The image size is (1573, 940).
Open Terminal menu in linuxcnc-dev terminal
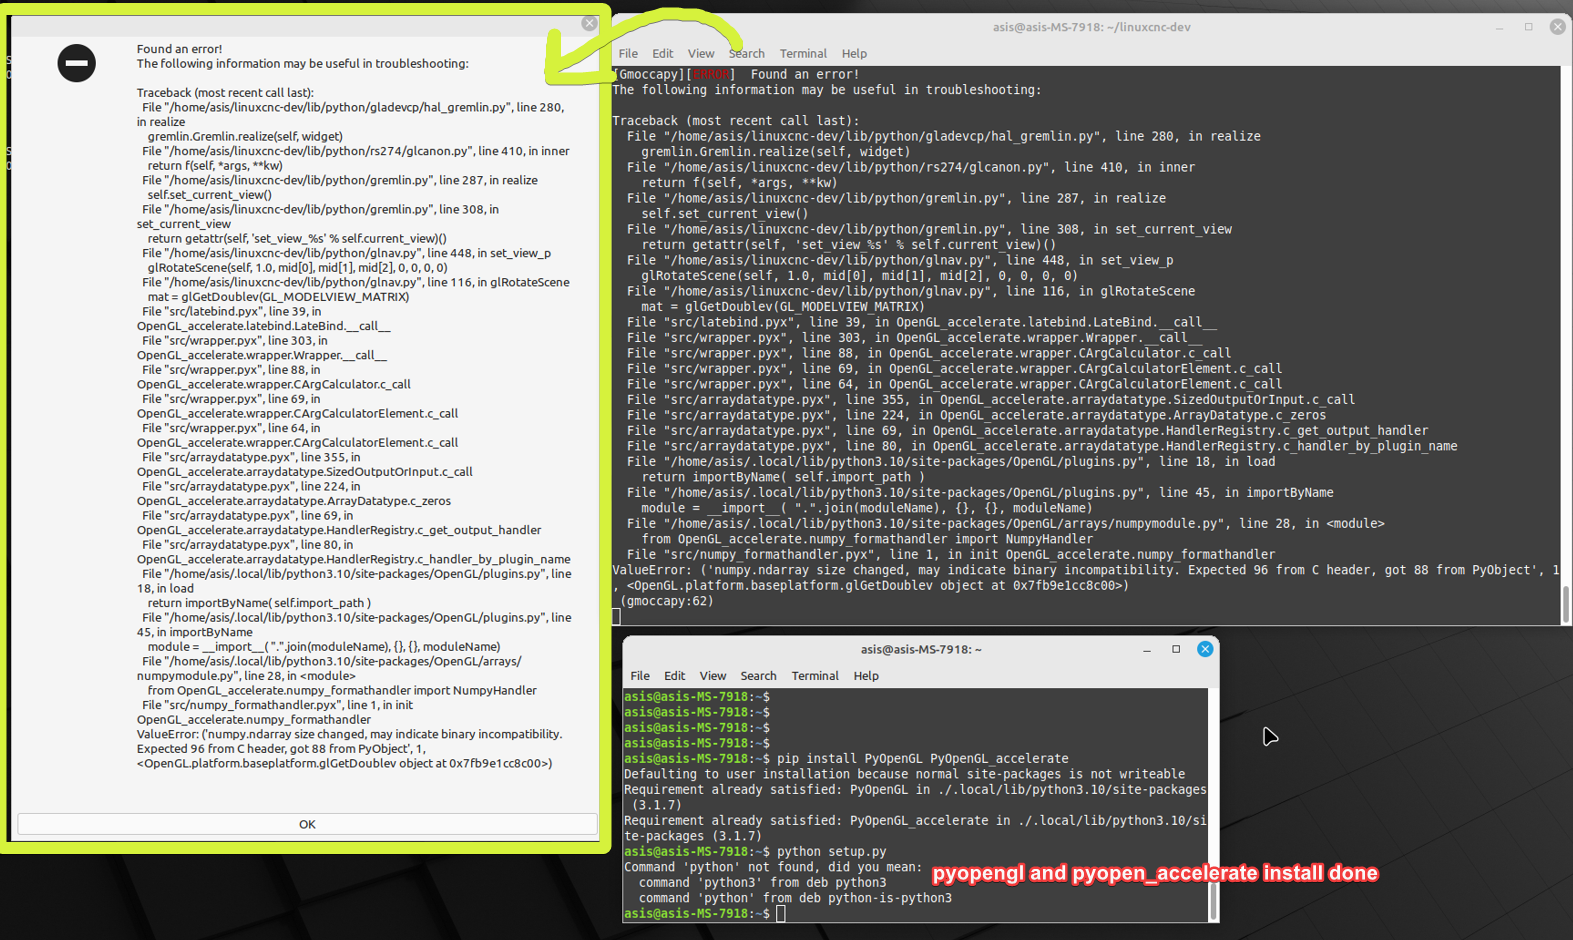(803, 54)
